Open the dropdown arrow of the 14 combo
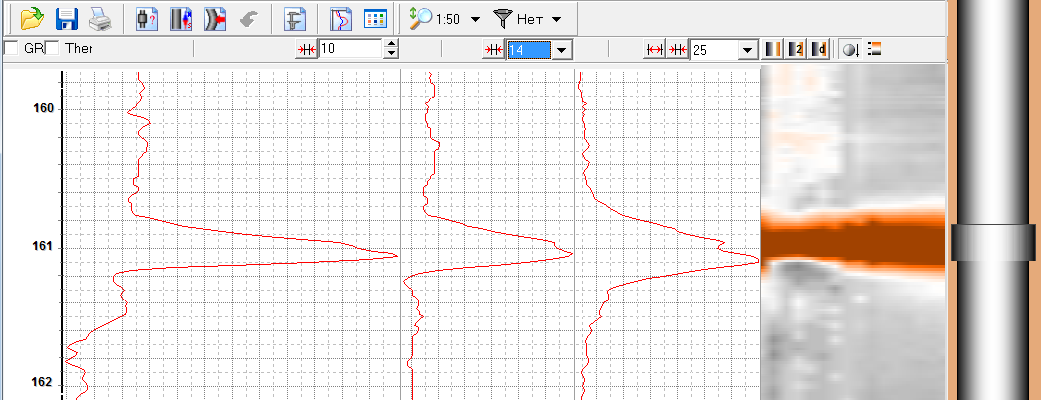 562,50
